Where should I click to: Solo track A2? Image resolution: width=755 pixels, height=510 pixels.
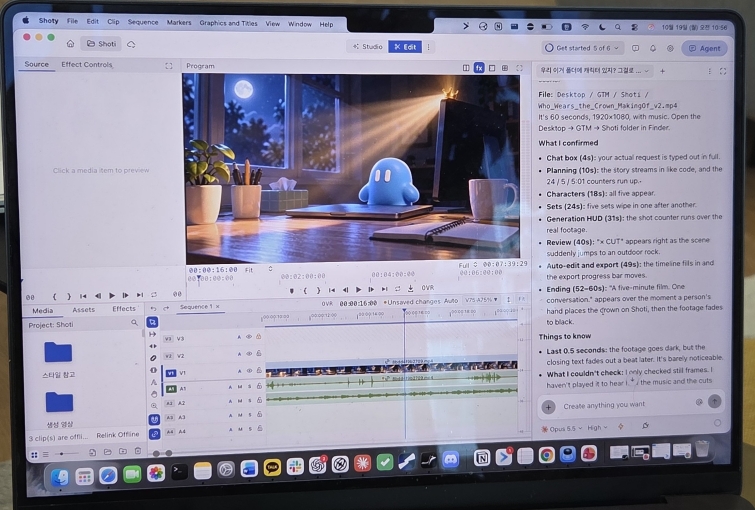click(250, 401)
